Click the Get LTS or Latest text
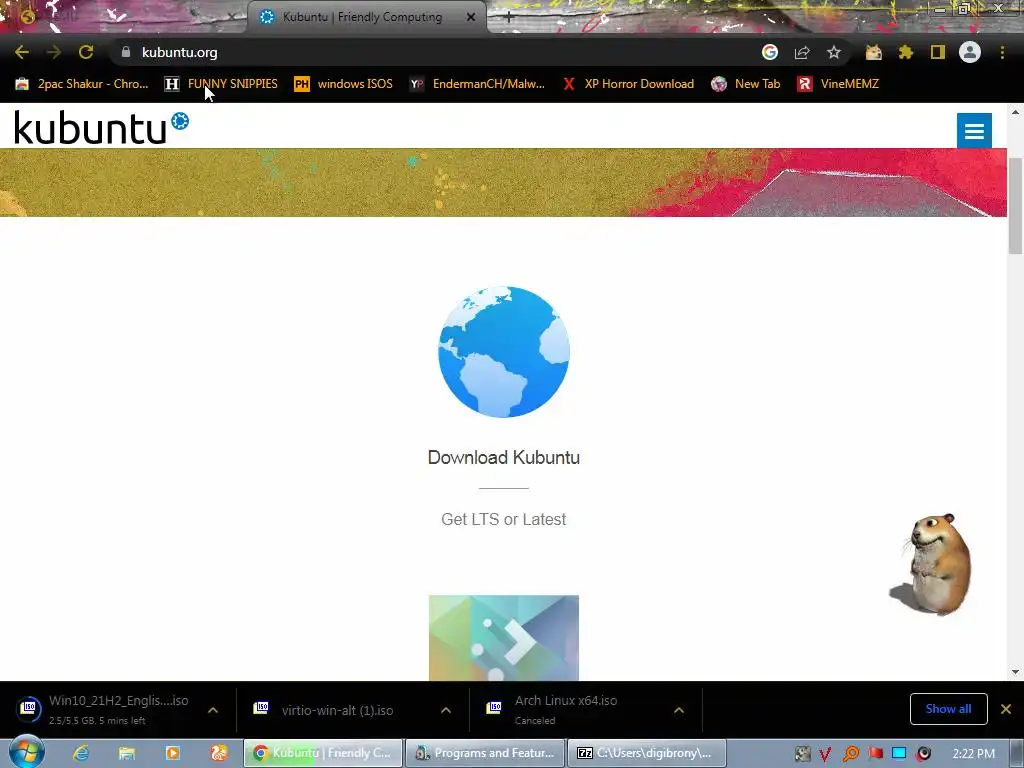The width and height of the screenshot is (1024, 768). click(504, 519)
